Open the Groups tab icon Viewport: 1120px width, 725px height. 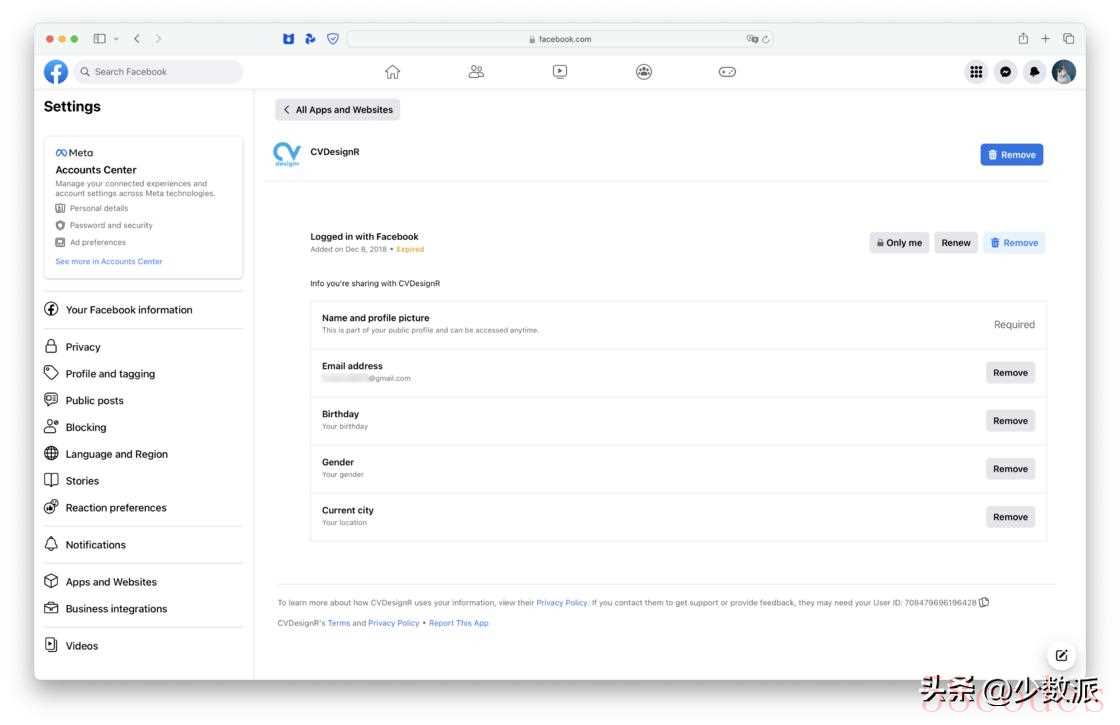coord(644,71)
